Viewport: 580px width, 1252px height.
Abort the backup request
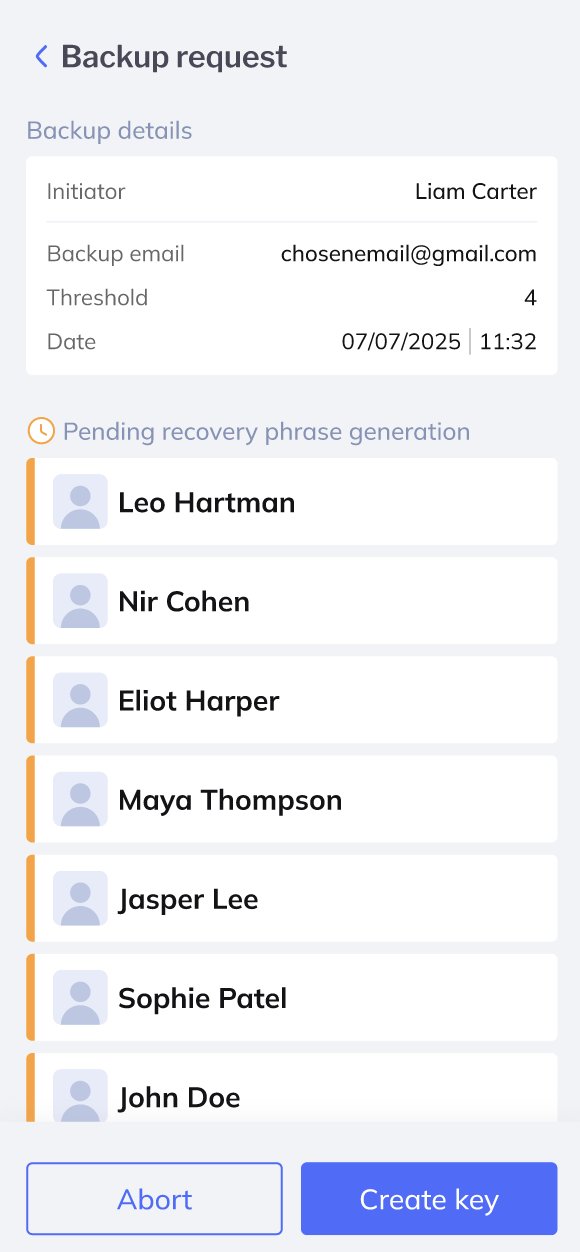pyautogui.click(x=155, y=1199)
